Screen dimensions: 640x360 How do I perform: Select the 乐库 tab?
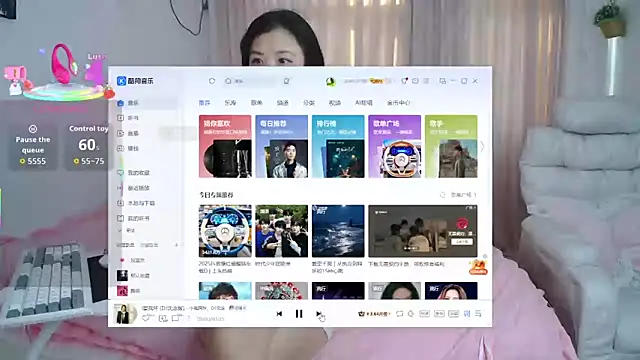(230, 103)
